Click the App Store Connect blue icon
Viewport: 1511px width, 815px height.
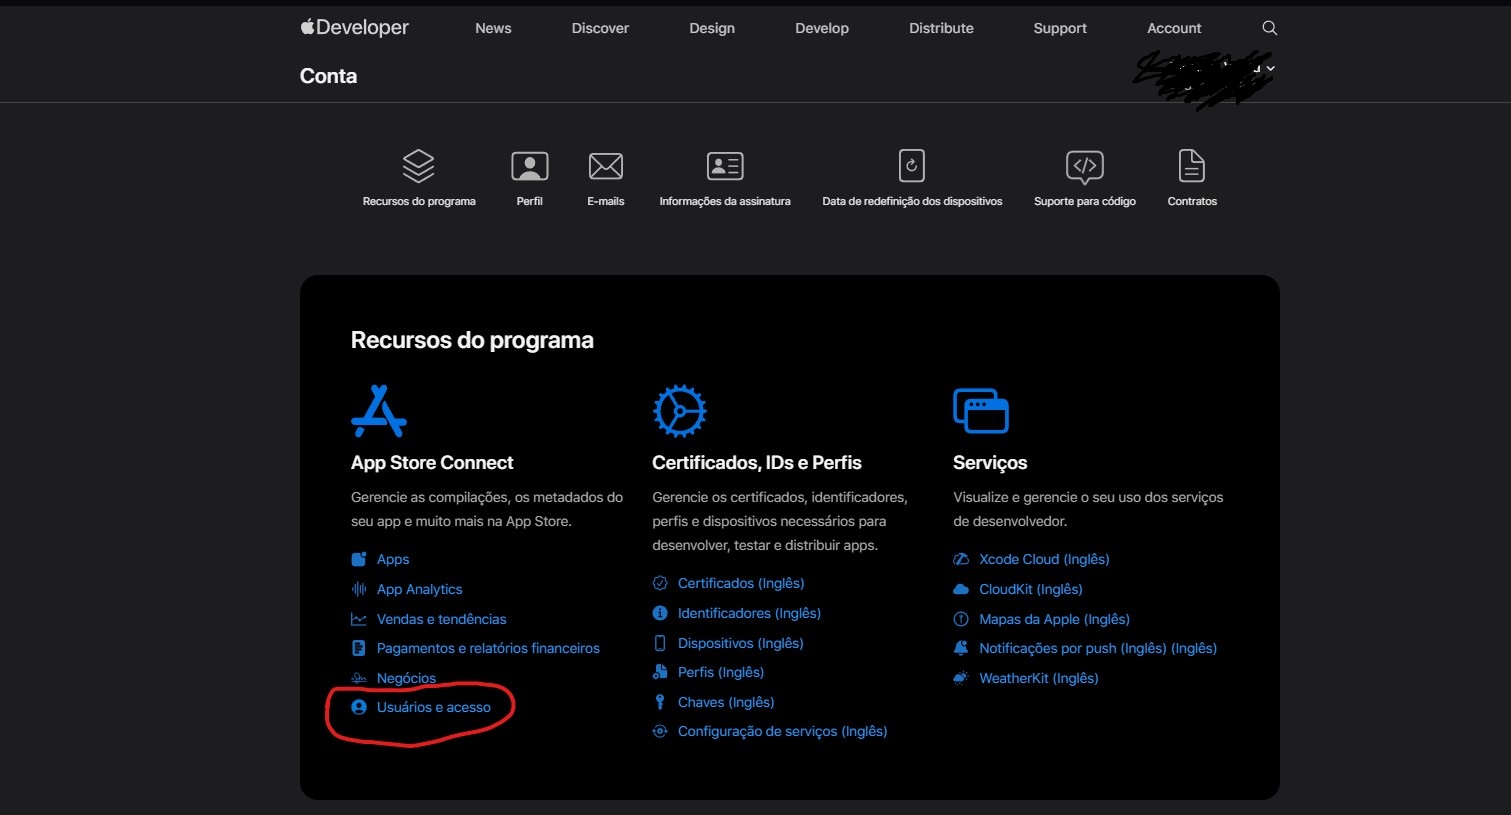coord(379,411)
